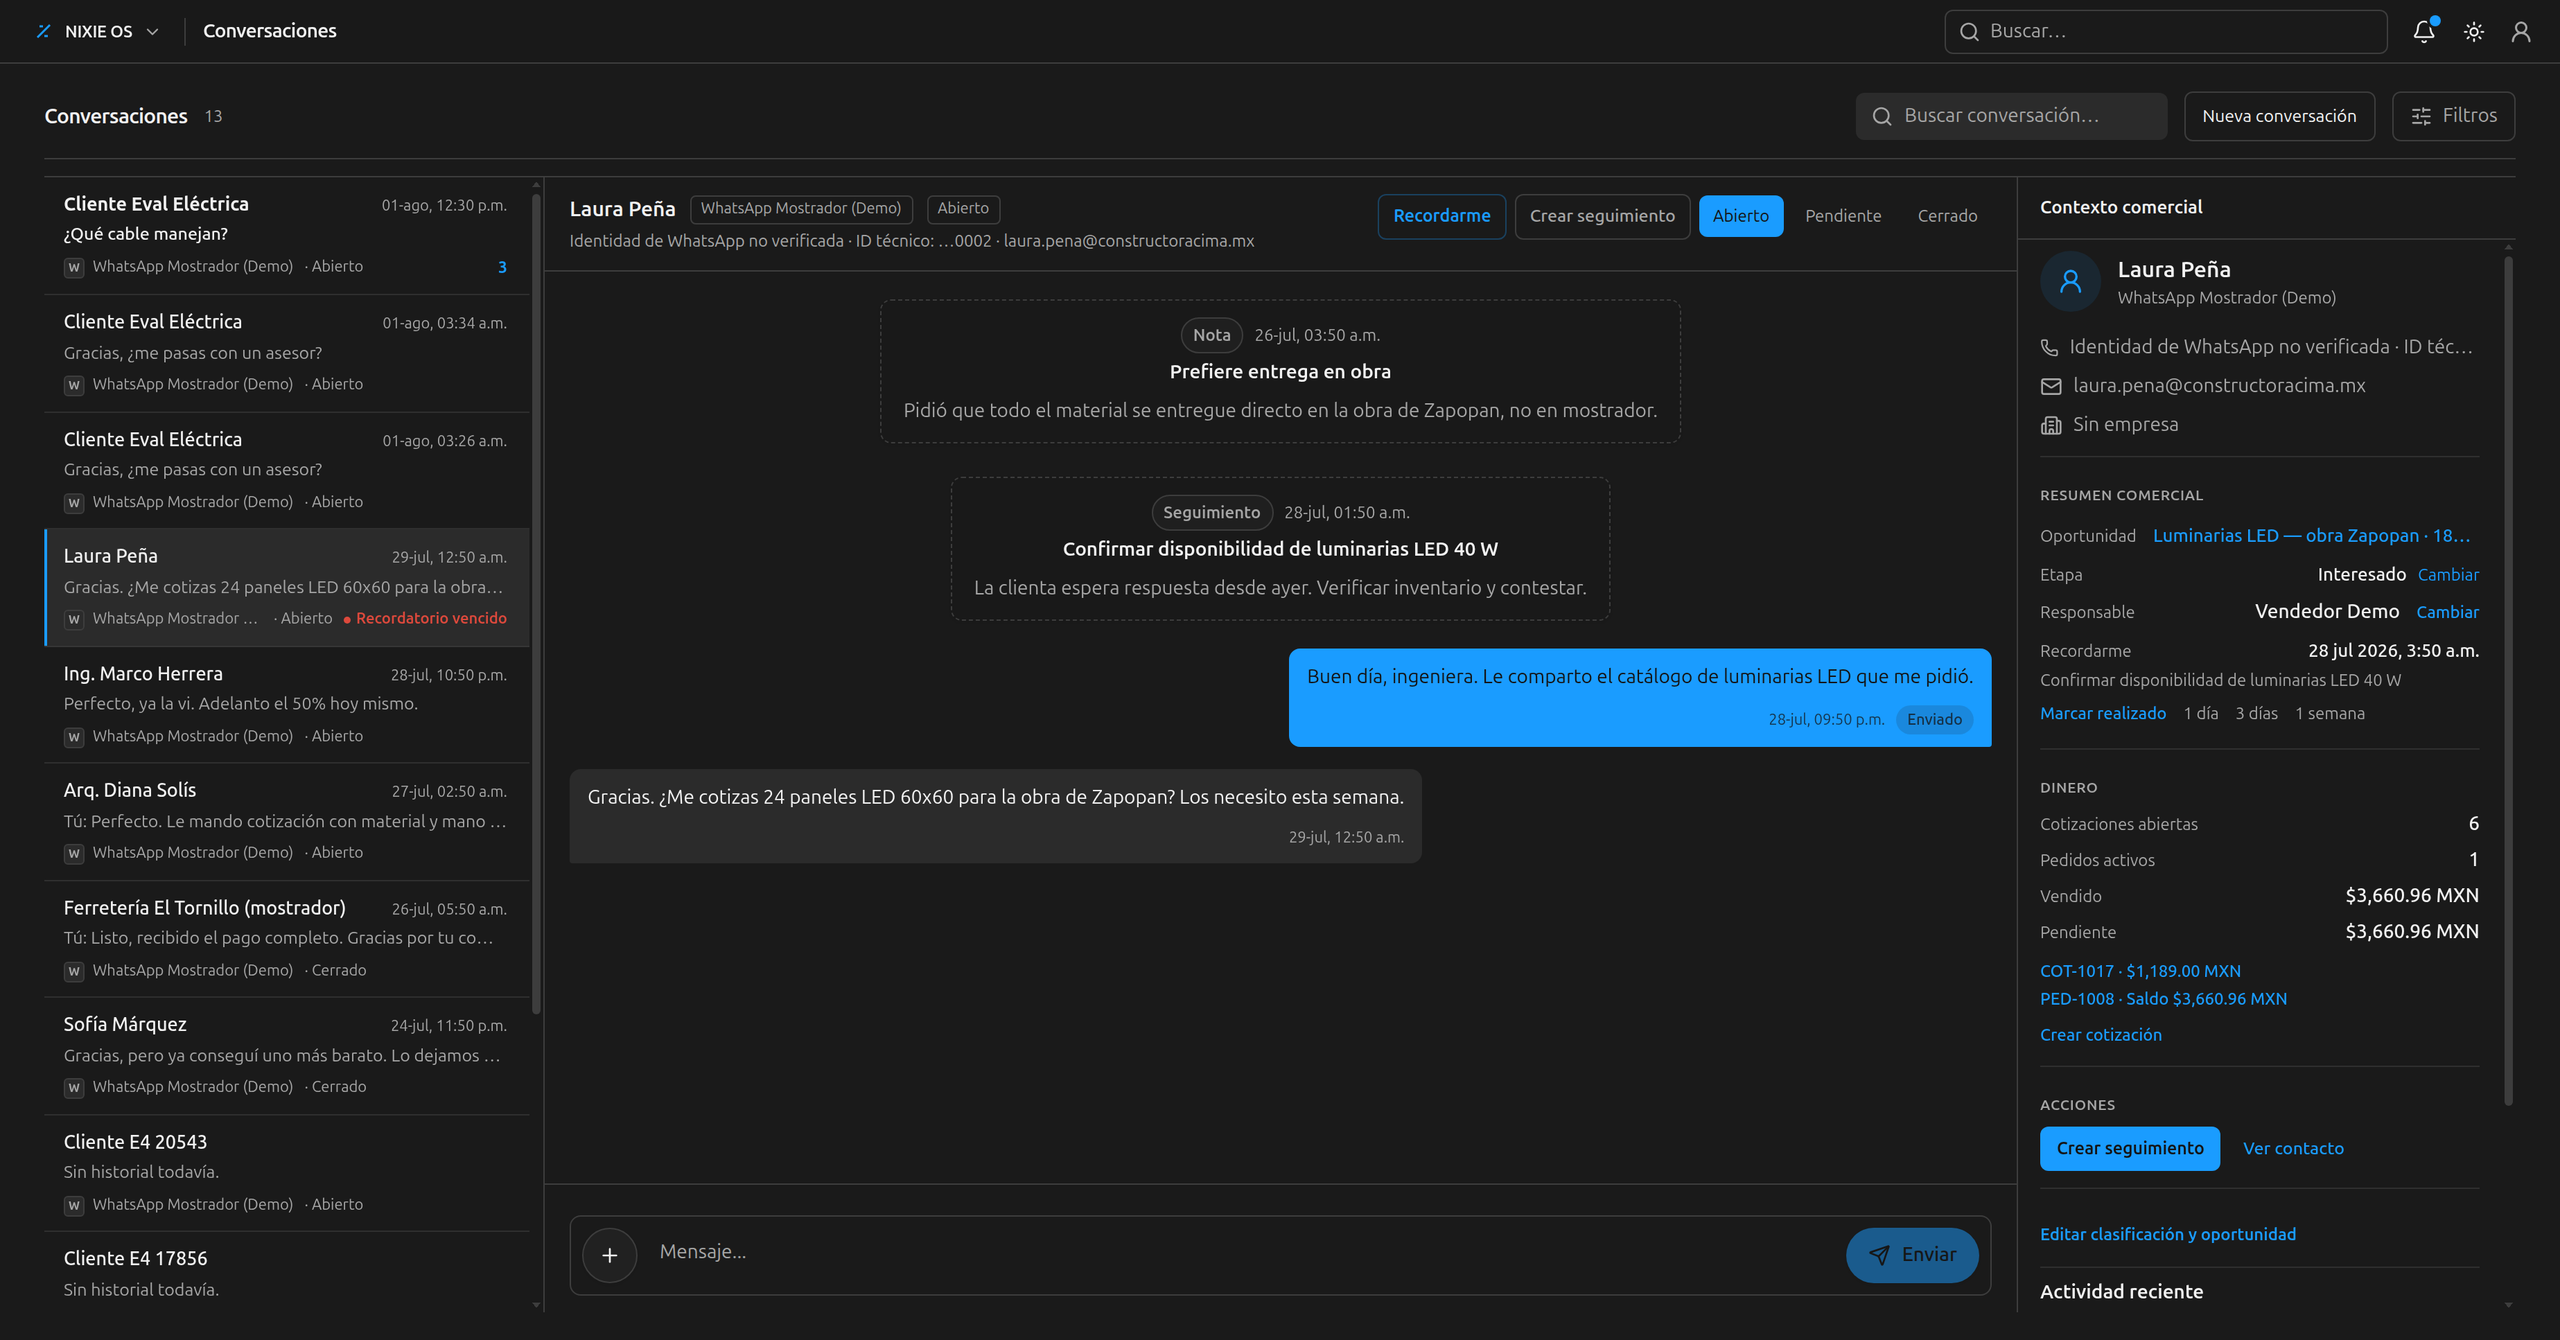Viewport: 2560px width, 1340px height.
Task: Click the WhatsApp badge in Arq. Diana Solís row
Action: pyautogui.click(x=74, y=853)
